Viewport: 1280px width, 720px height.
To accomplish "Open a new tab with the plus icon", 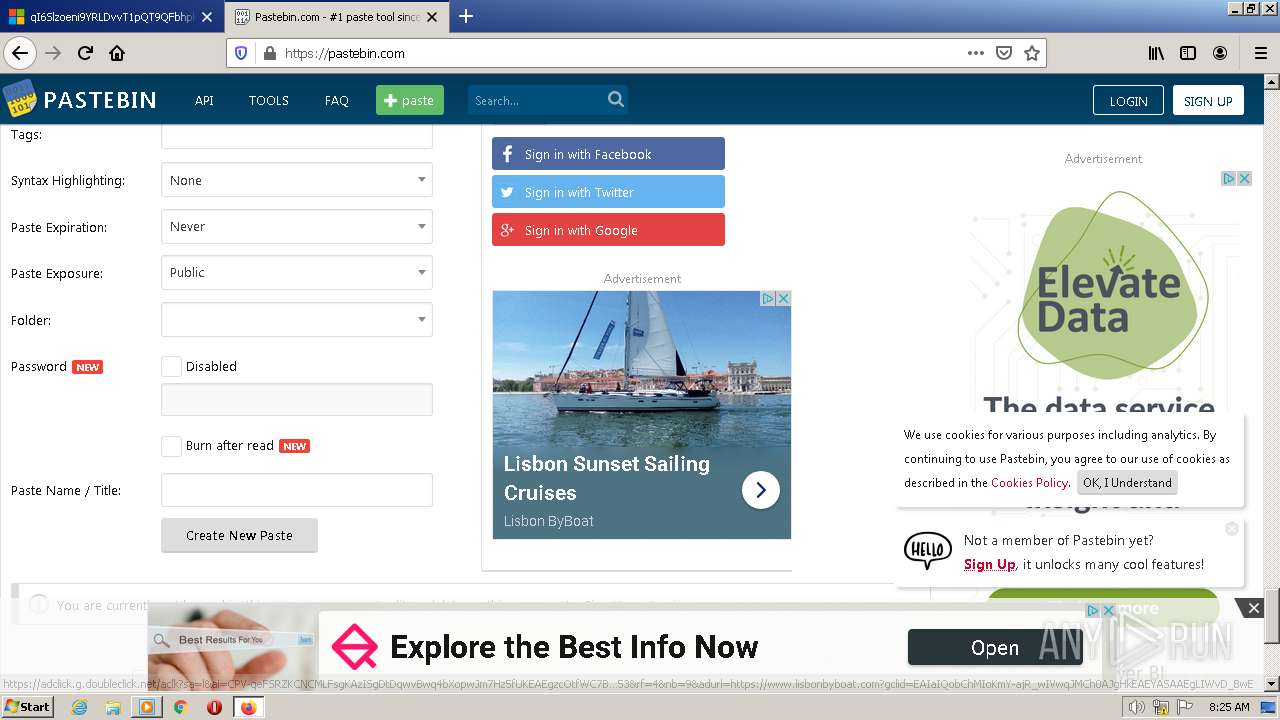I will pyautogui.click(x=466, y=16).
